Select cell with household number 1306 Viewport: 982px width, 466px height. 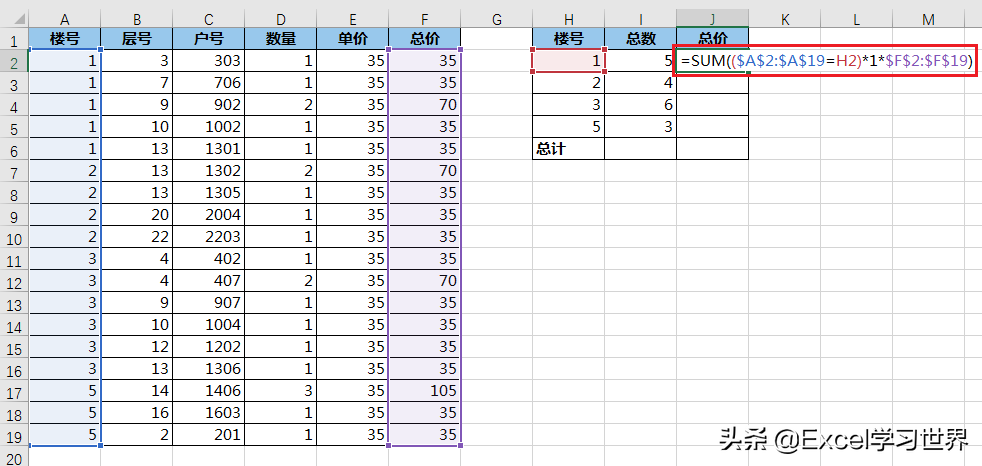(209, 368)
